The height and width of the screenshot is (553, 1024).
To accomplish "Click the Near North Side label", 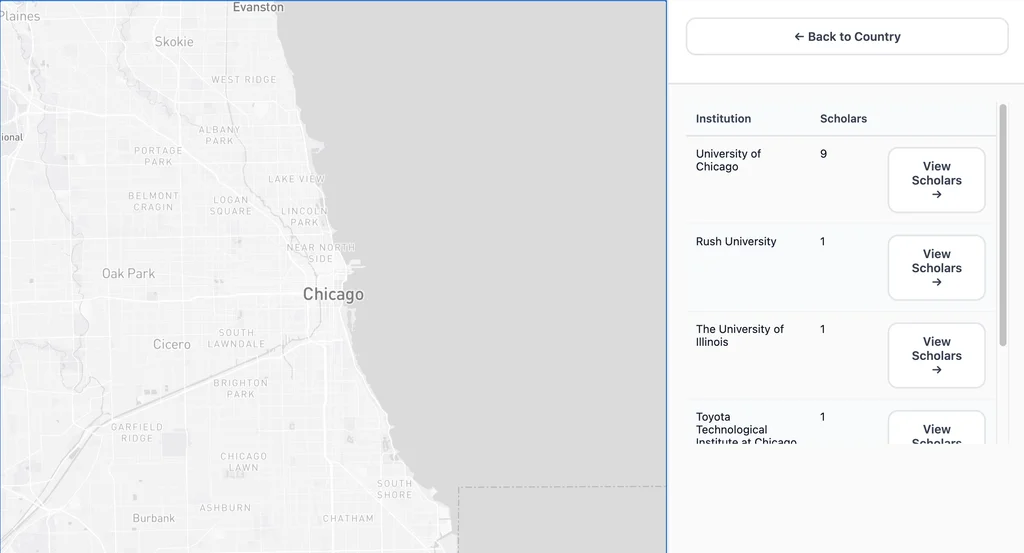I will pyautogui.click(x=321, y=253).
